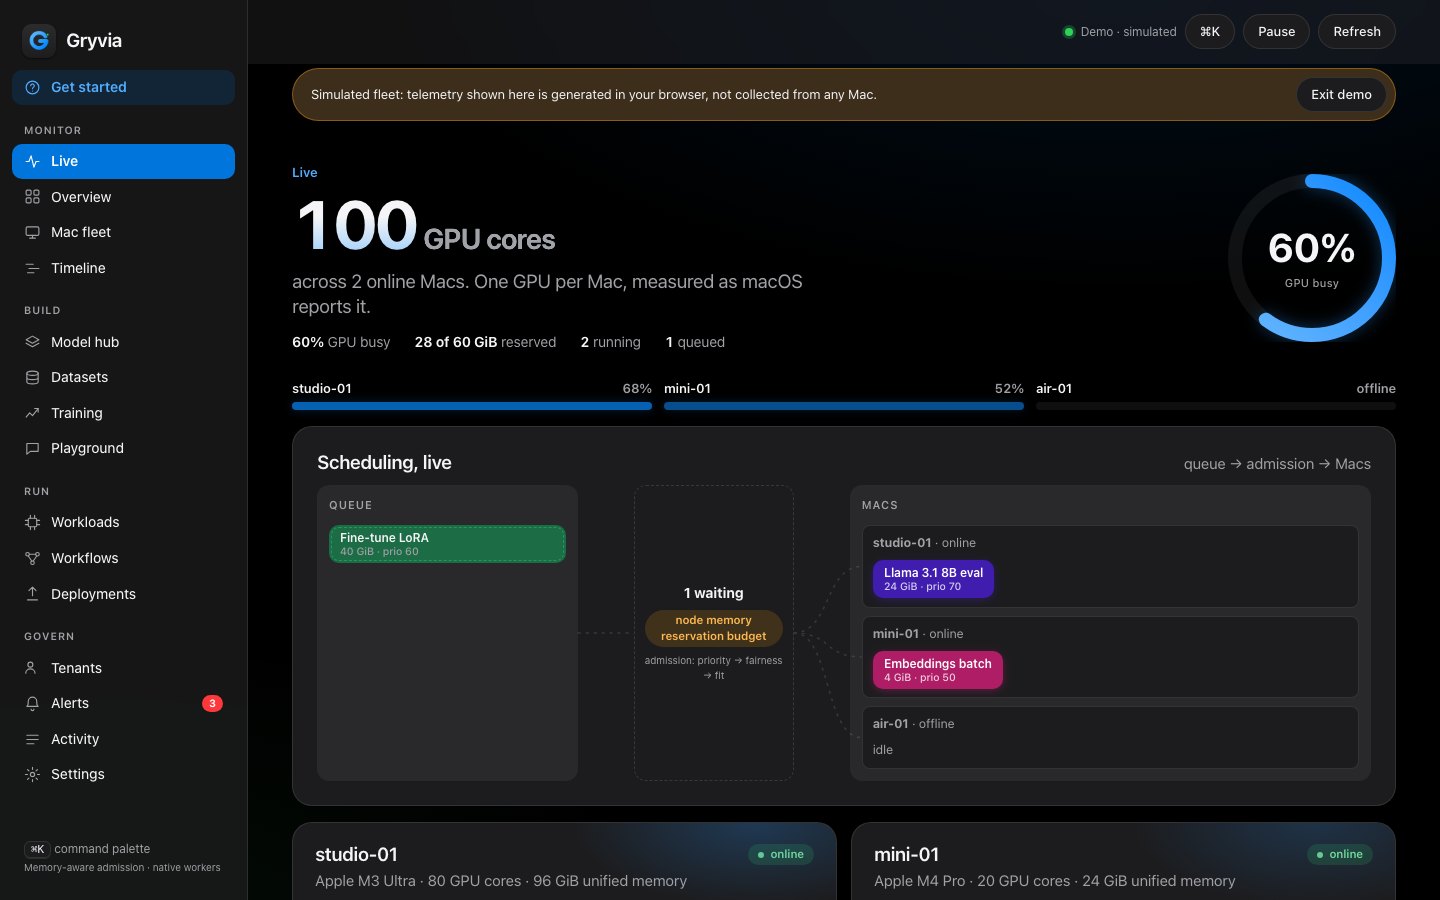Viewport: 1440px width, 900px height.
Task: Click the Timeline bars icon
Action: pyautogui.click(x=32, y=268)
